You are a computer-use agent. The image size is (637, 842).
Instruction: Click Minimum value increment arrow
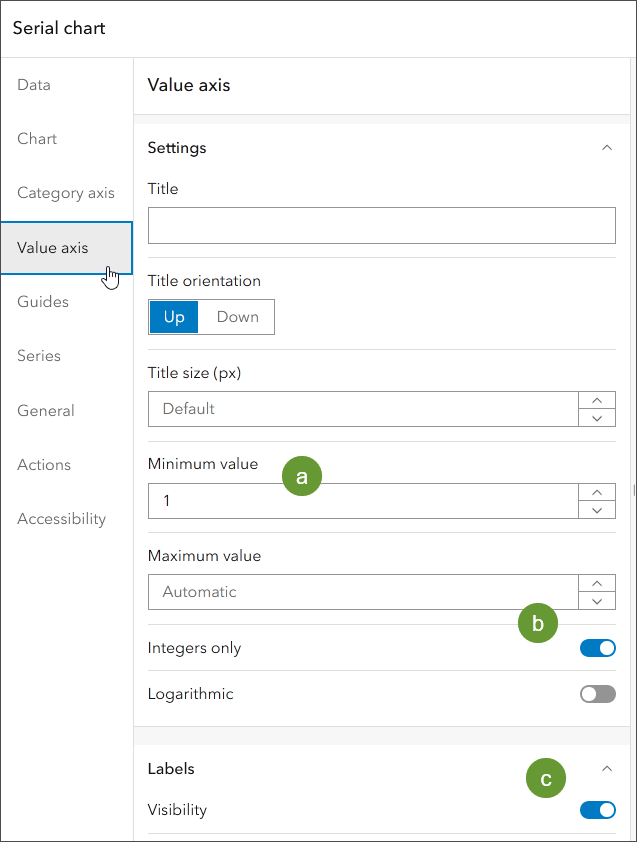click(x=597, y=492)
